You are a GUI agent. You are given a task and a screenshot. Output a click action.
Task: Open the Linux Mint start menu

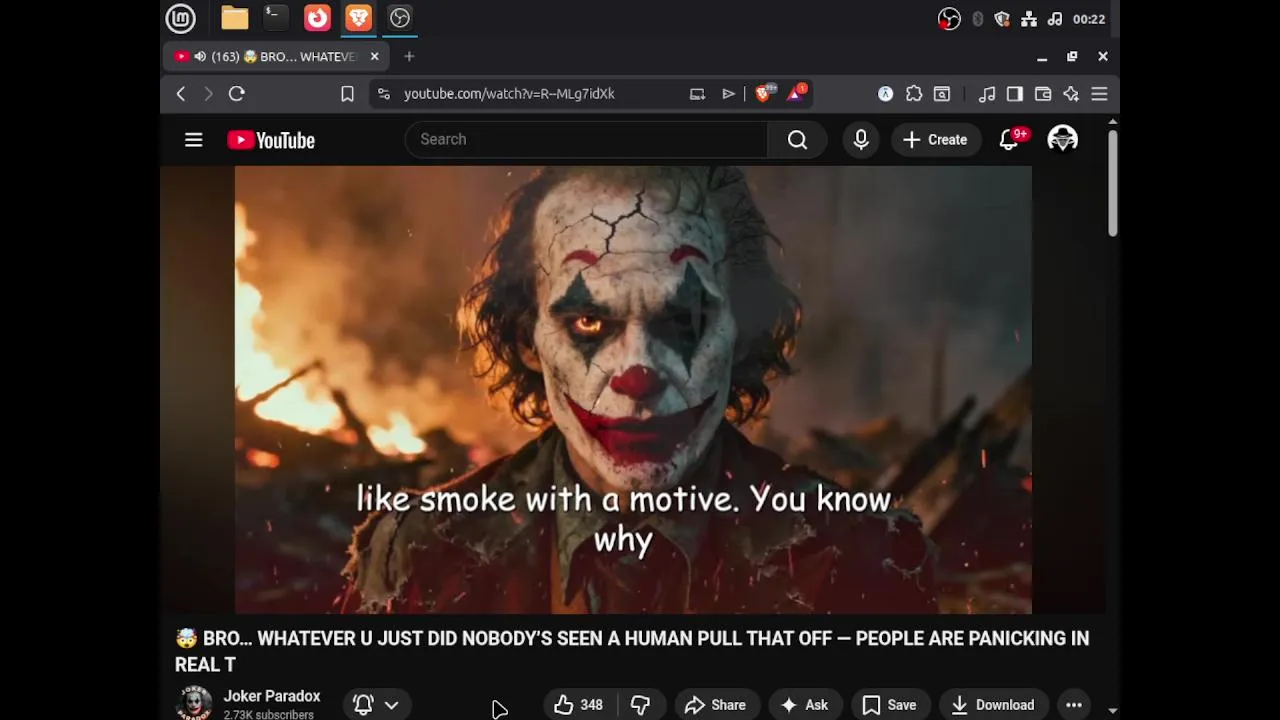point(180,18)
